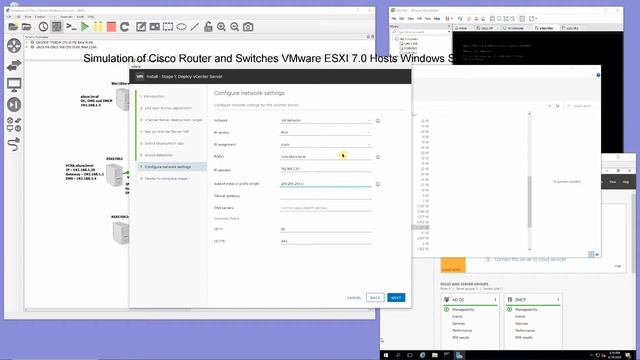Go to Introduction step in installer sidebar
Screen dimensions: 640x360
pyautogui.click(x=153, y=96)
